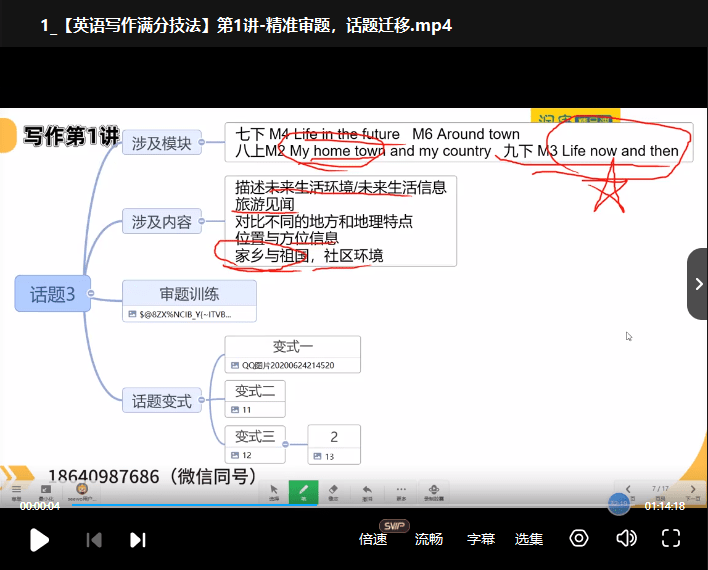Skip to the previous video
708x570 pixels.
point(94,540)
